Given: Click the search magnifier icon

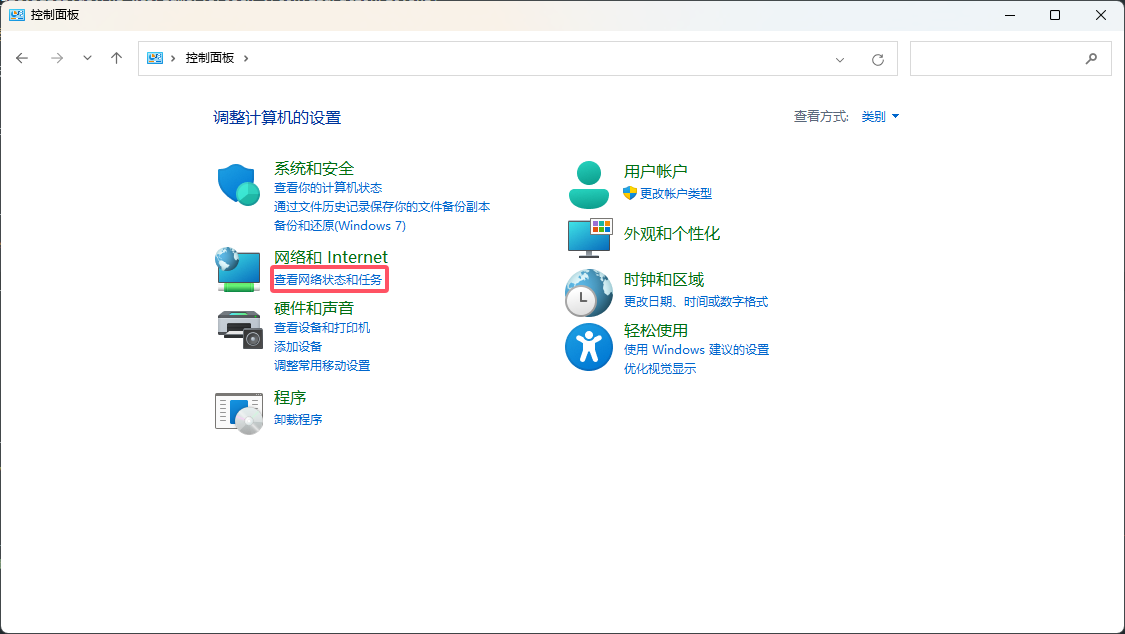Looking at the screenshot, I should coord(1091,59).
